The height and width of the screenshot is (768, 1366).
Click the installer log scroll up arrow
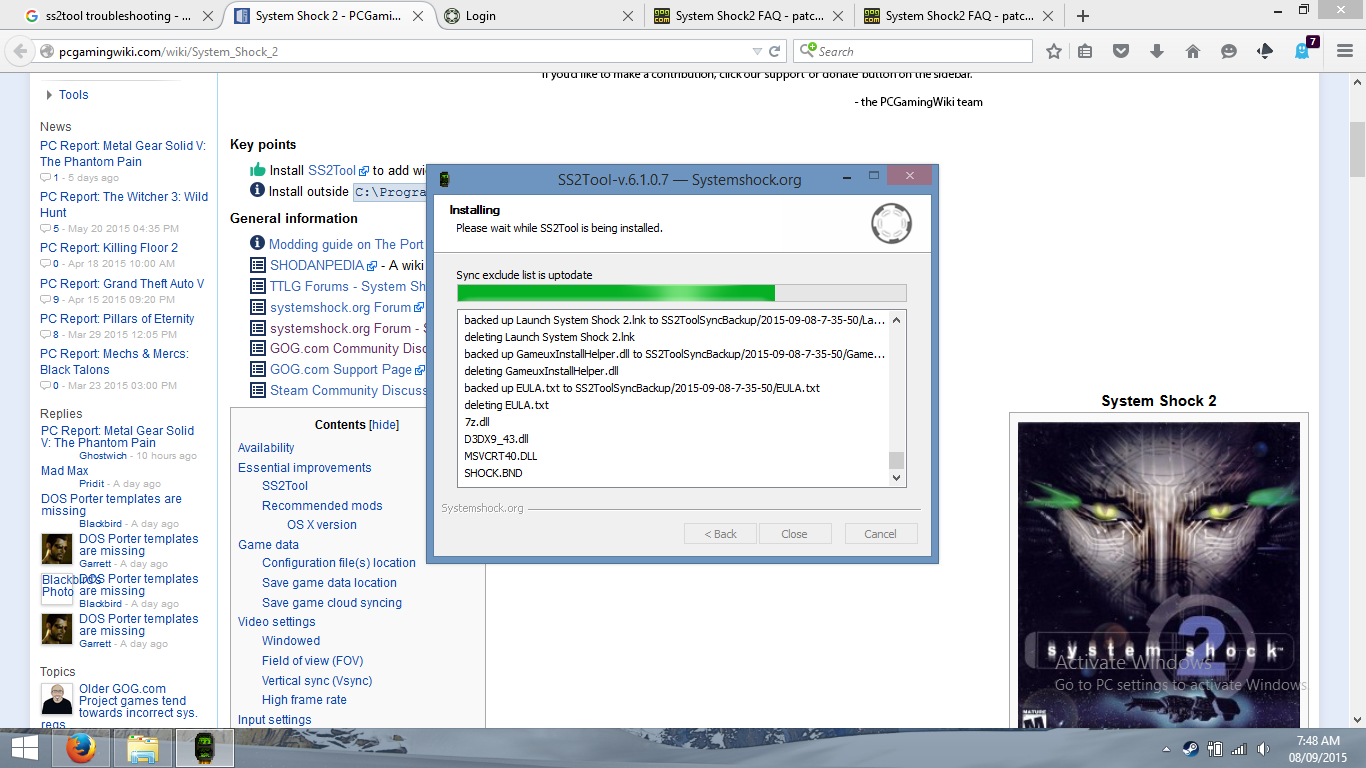(x=897, y=320)
